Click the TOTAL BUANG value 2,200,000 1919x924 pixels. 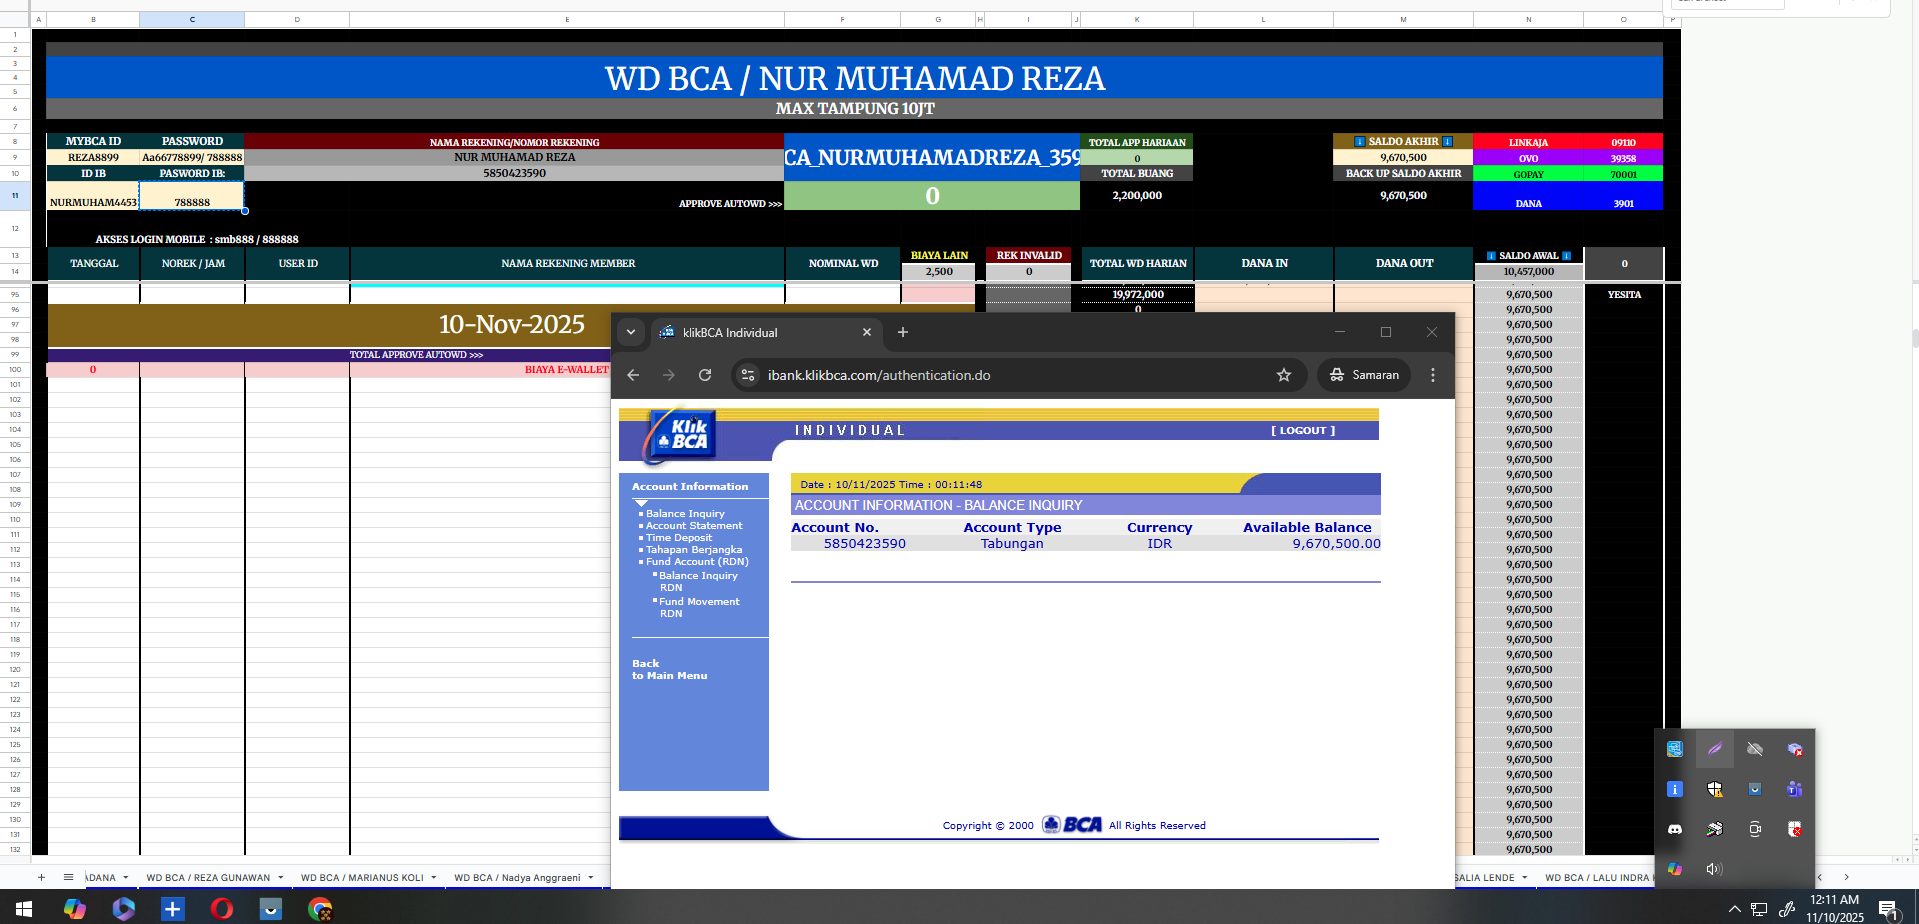pyautogui.click(x=1137, y=196)
